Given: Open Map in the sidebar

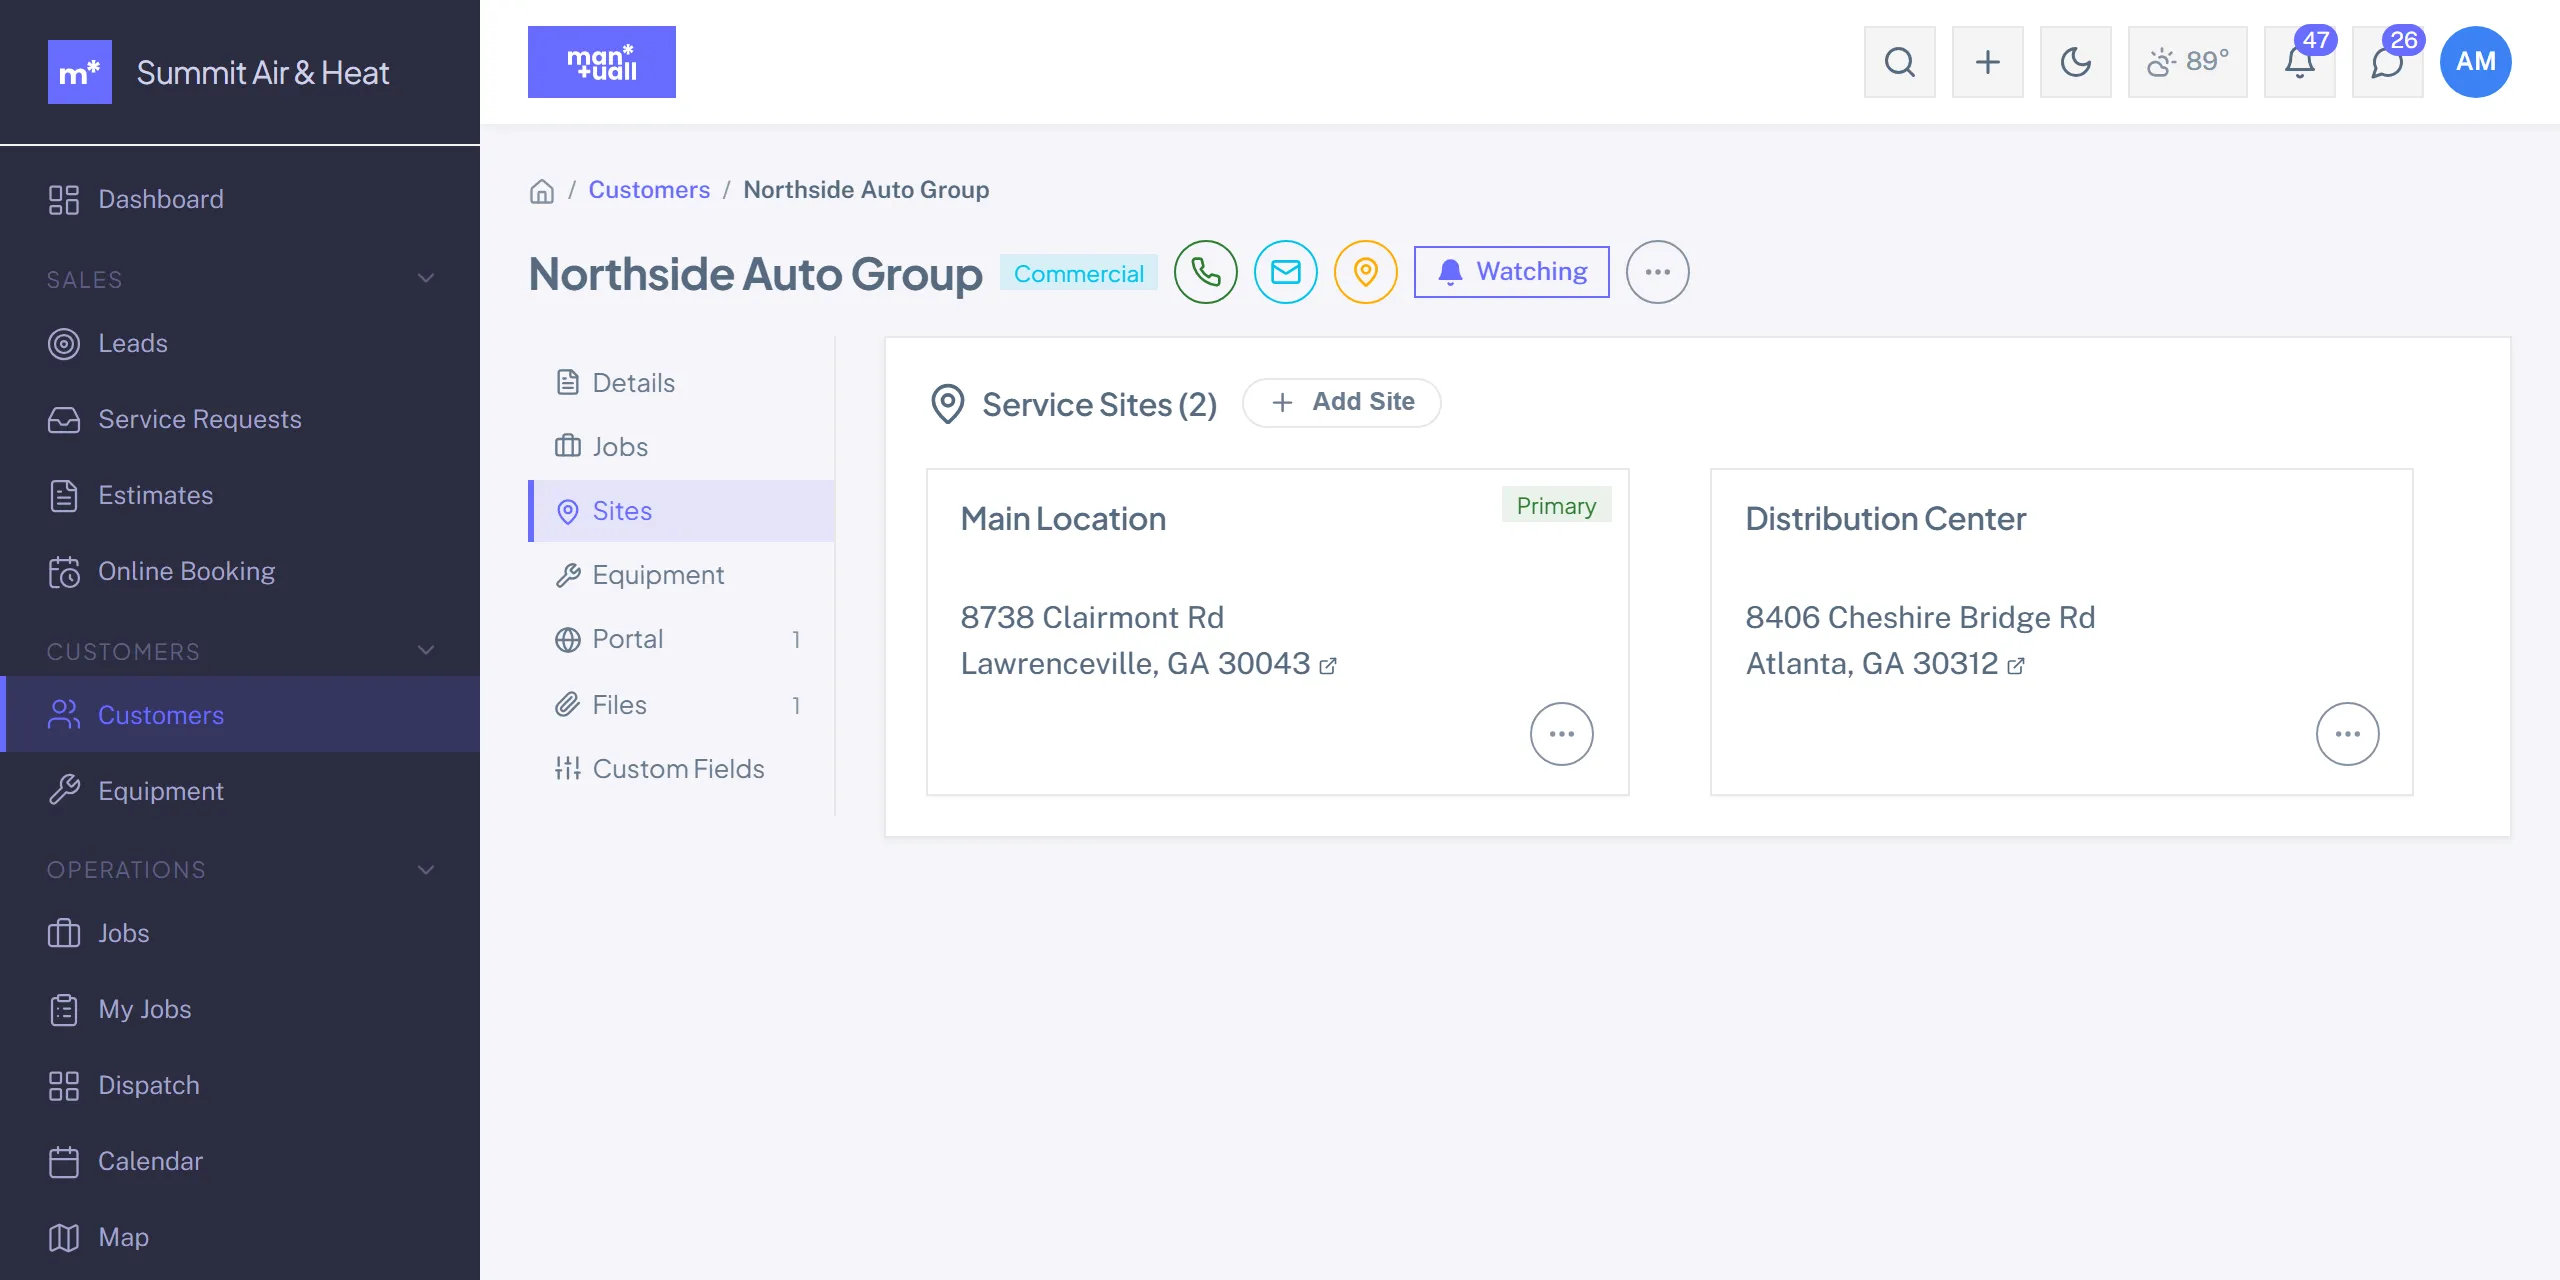Looking at the screenshot, I should pyautogui.click(x=240, y=1238).
